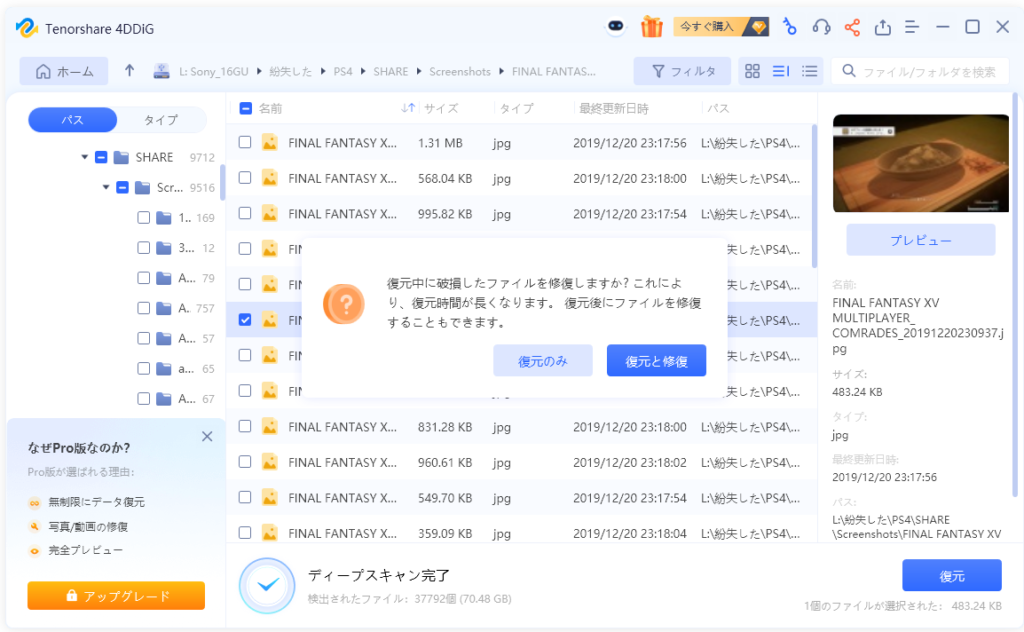Click the up arrow navigation icon
This screenshot has height=632, width=1024.
tap(129, 71)
